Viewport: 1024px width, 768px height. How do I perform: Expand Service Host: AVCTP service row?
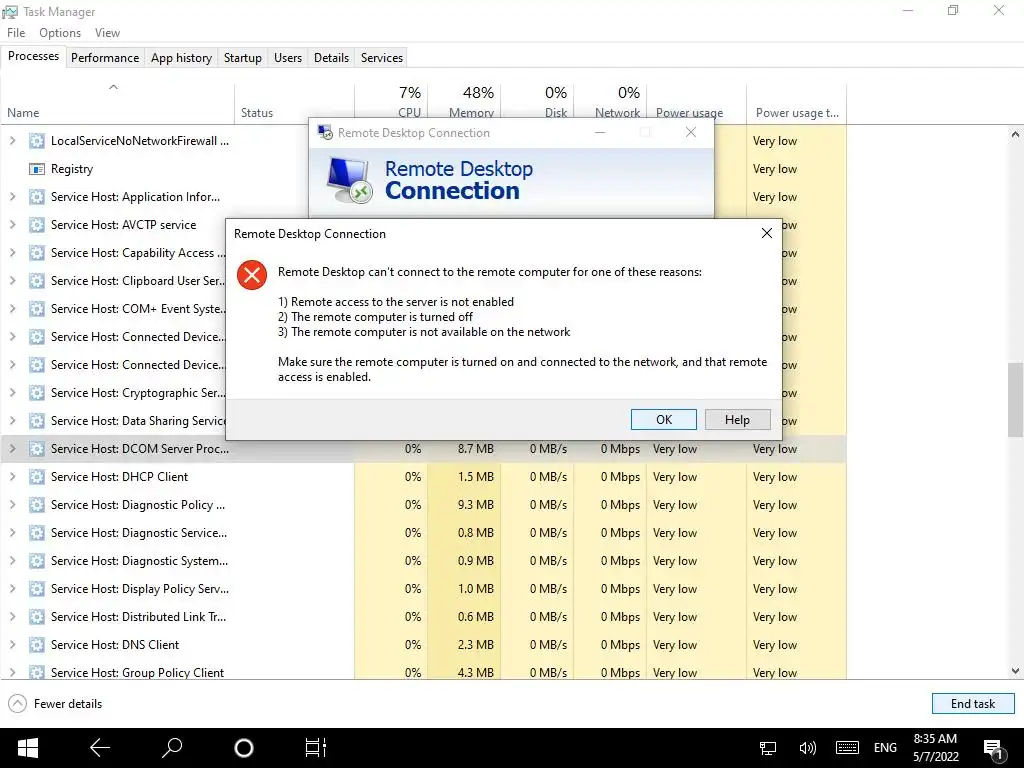coord(12,225)
